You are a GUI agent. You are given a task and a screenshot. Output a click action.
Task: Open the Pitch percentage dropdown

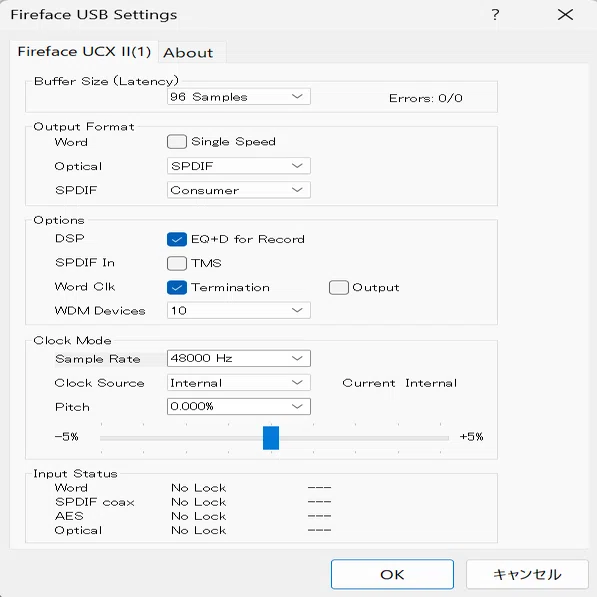point(239,407)
